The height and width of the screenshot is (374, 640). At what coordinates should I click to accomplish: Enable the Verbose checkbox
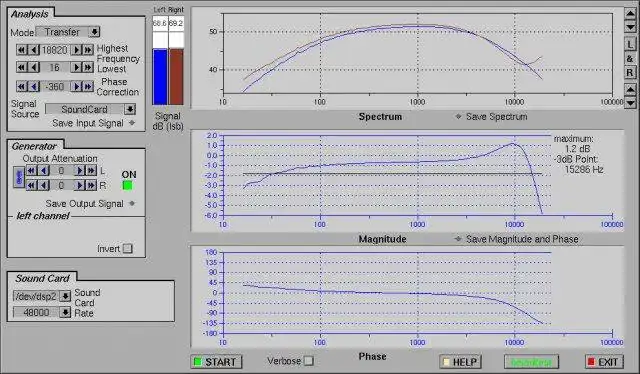pyautogui.click(x=309, y=361)
